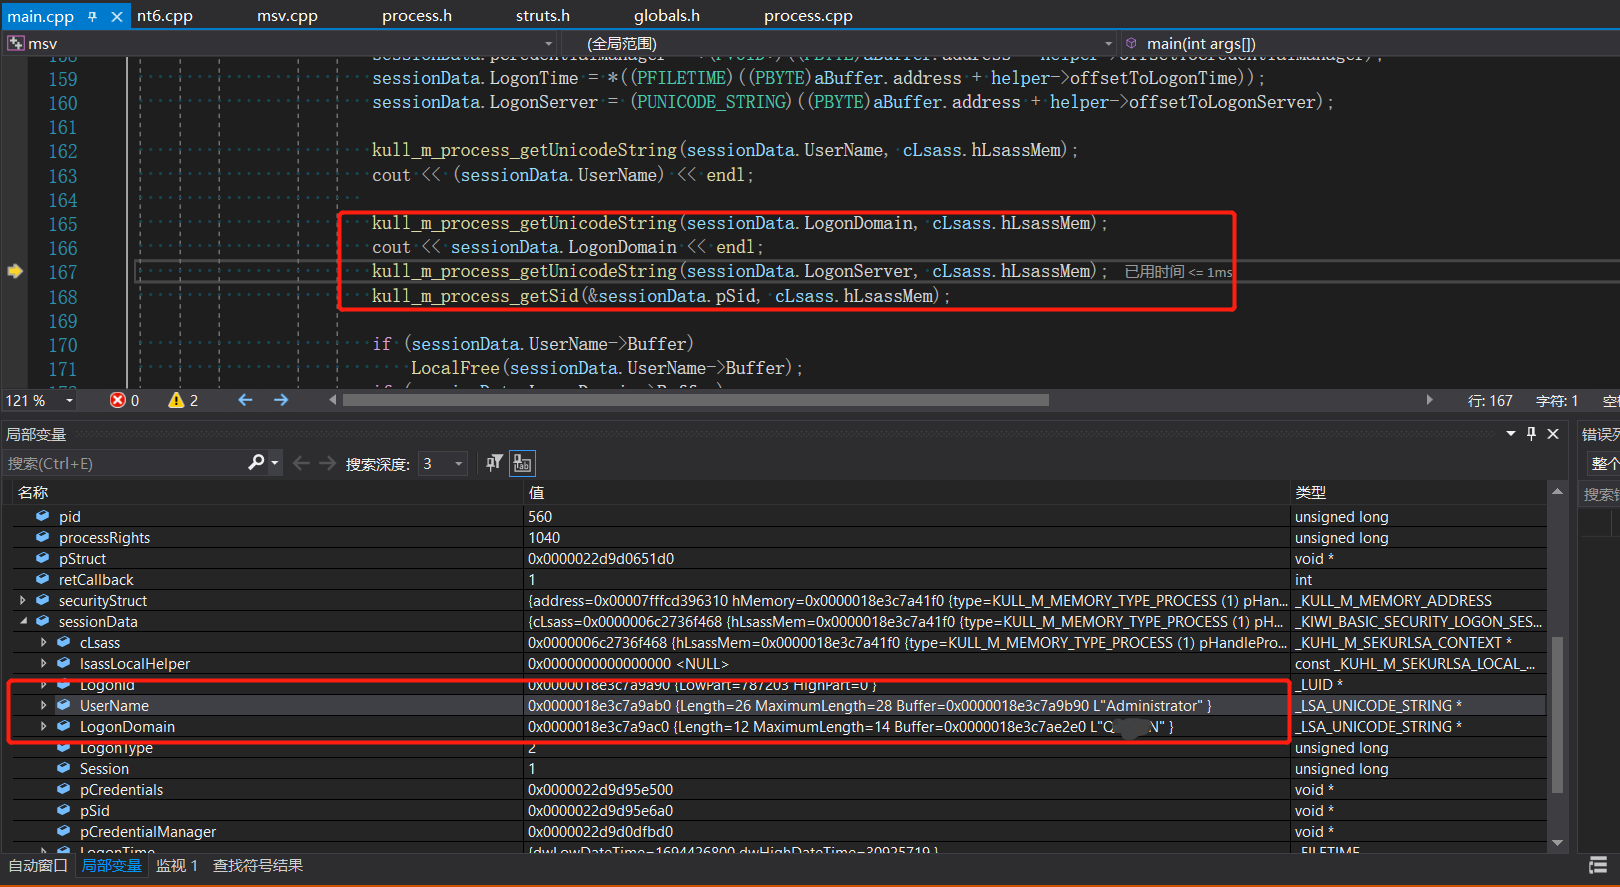Close the 局部变量 panel
Viewport: 1620px width, 887px height.
coord(1553,433)
